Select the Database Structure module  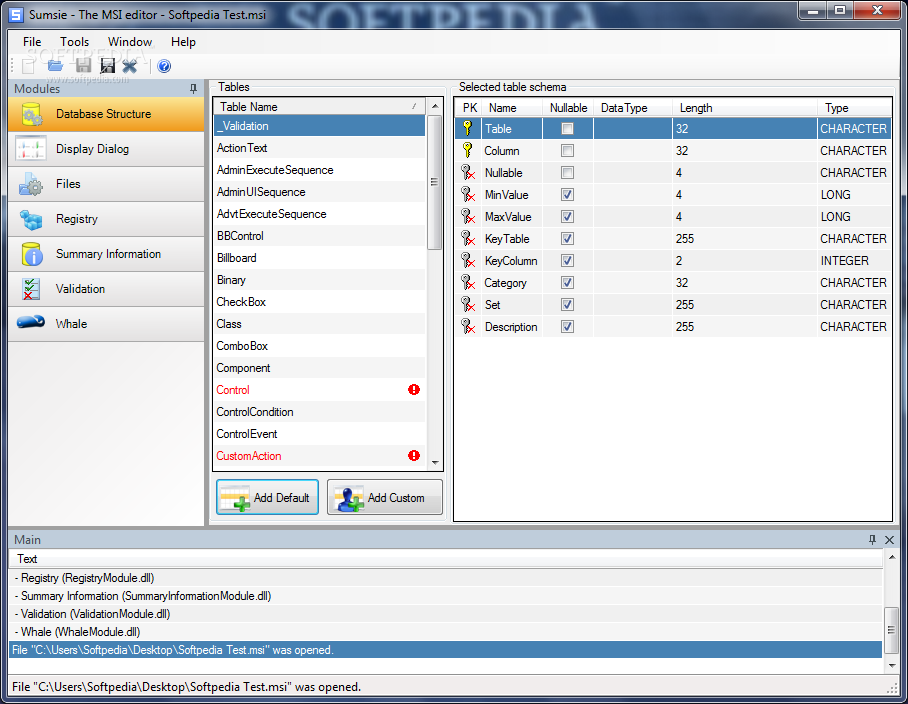(107, 114)
